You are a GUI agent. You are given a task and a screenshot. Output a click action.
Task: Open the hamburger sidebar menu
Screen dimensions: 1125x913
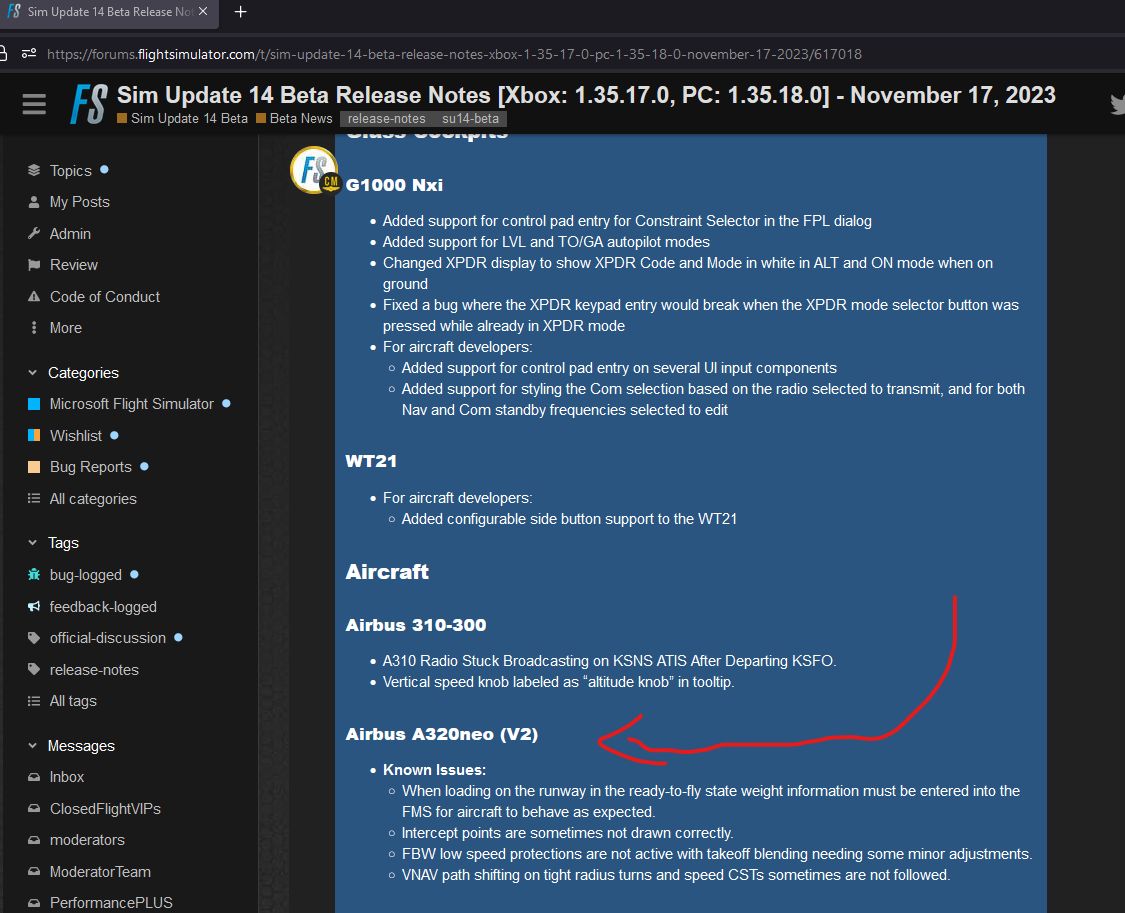coord(34,104)
